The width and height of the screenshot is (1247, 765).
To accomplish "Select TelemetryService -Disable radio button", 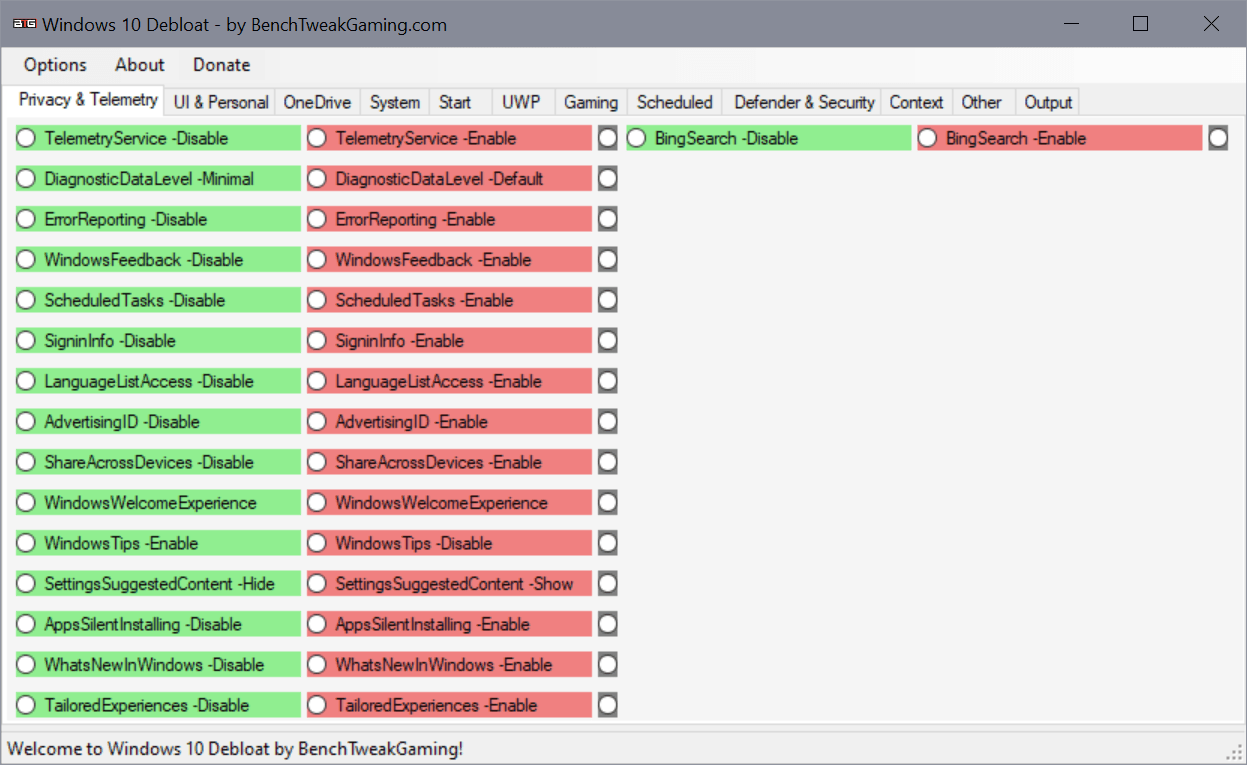I will (x=158, y=138).
